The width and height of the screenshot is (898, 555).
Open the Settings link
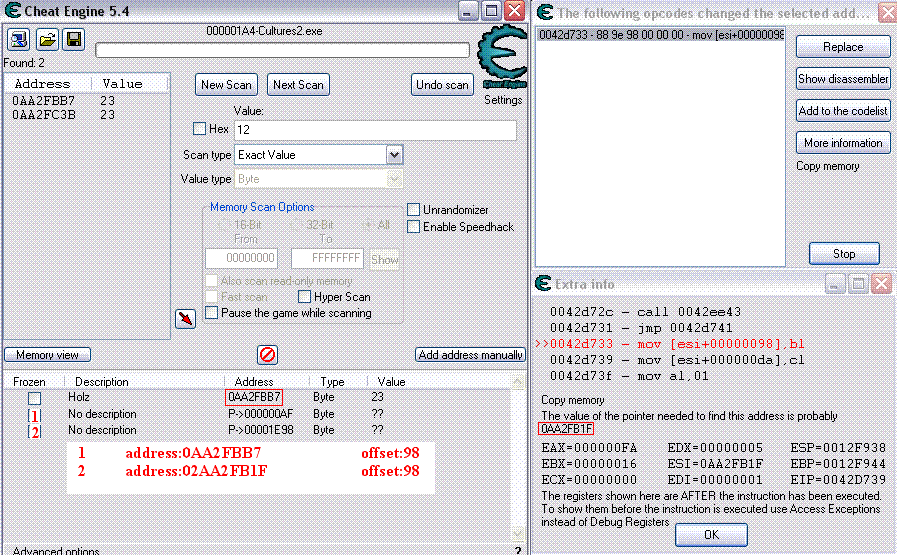[503, 100]
